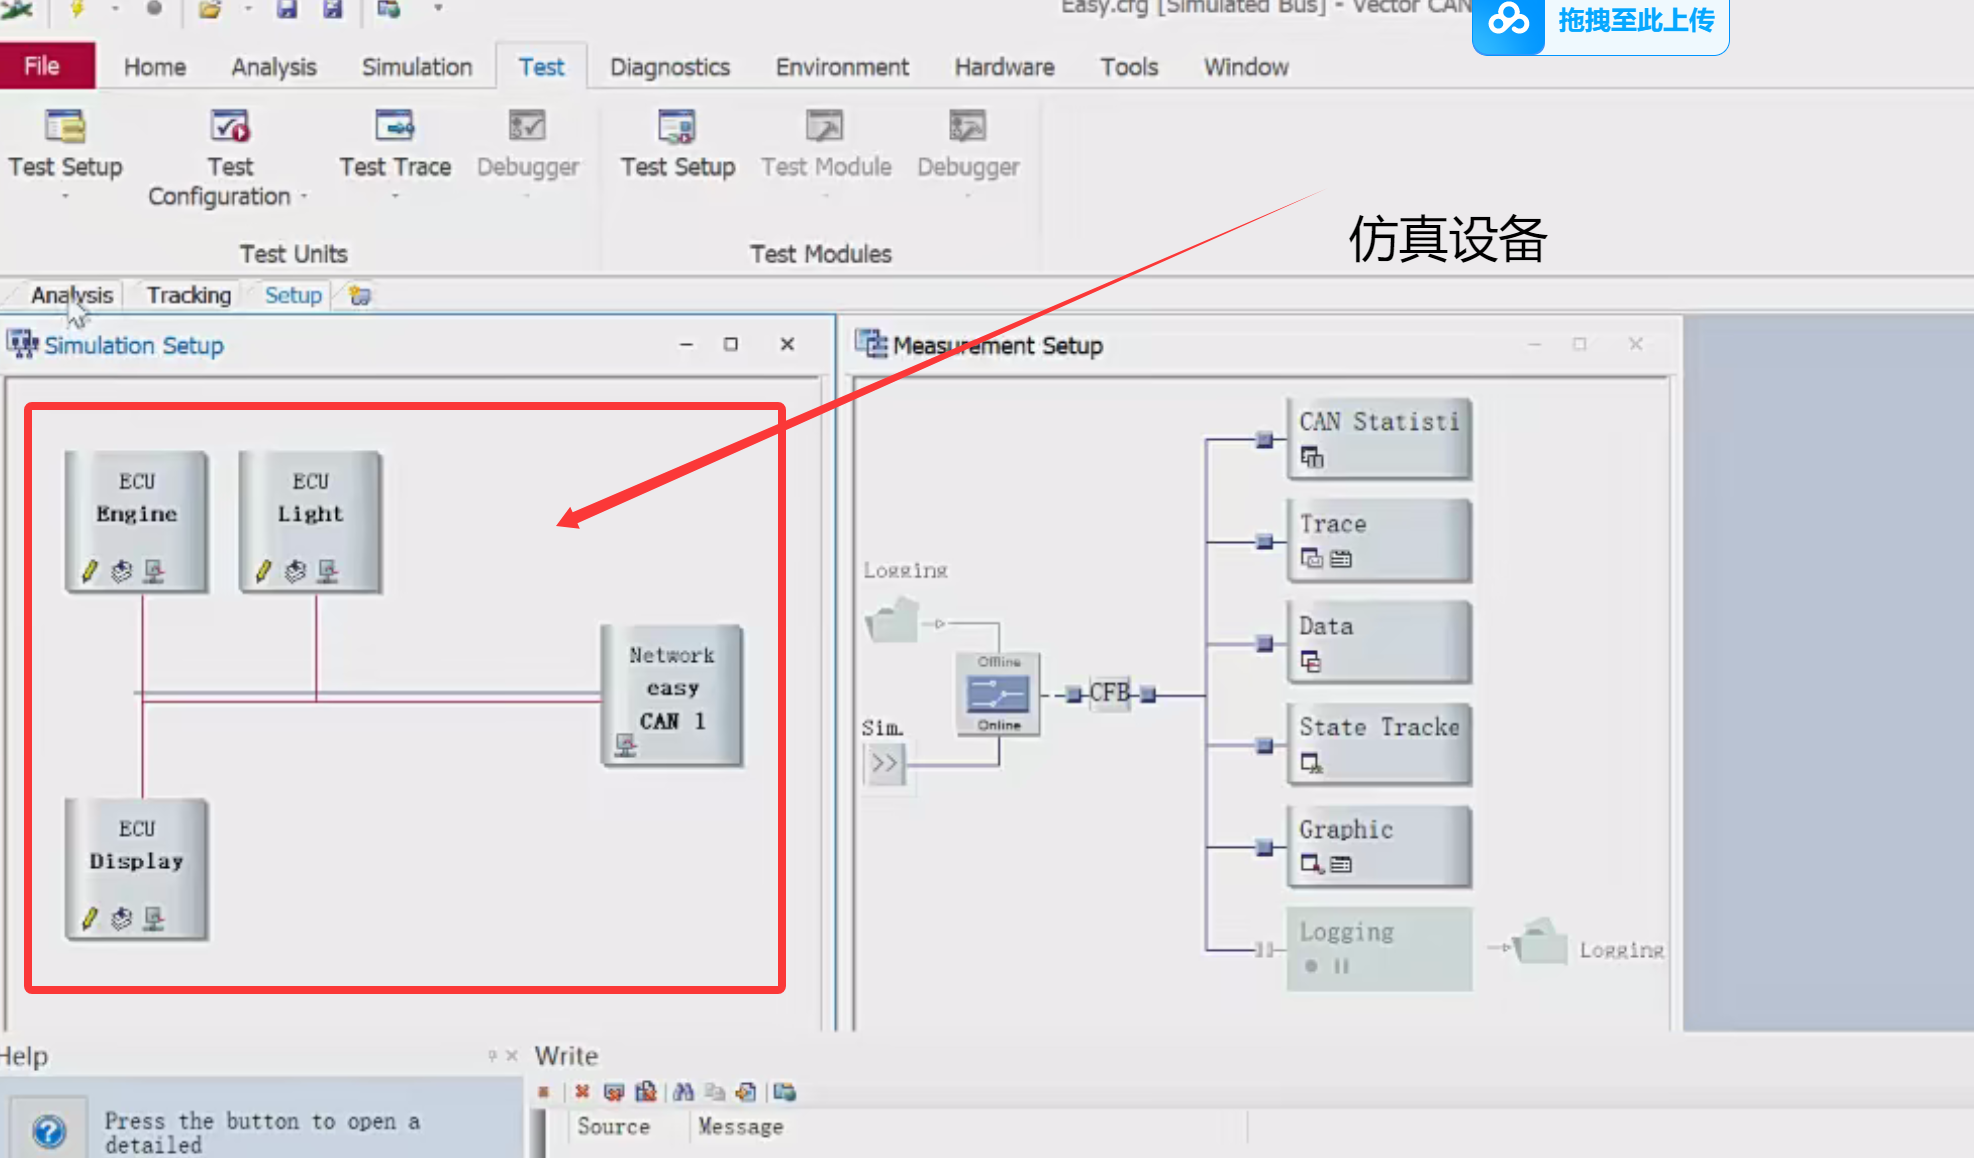Viewport: 1974px width, 1158px height.
Task: Open the quick access toolbar customize dropdown
Action: [438, 8]
